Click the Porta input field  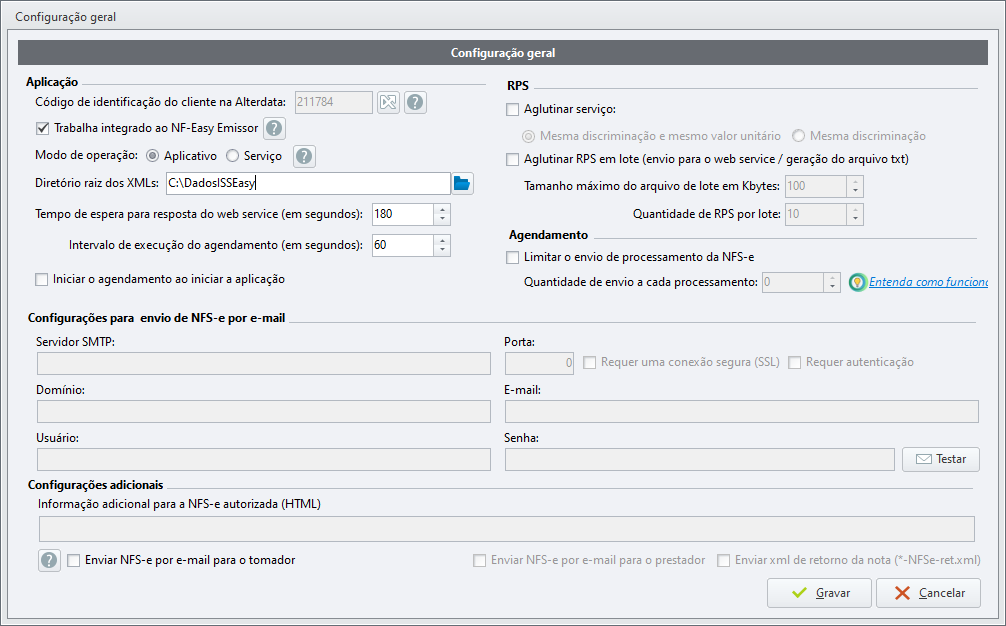point(539,364)
